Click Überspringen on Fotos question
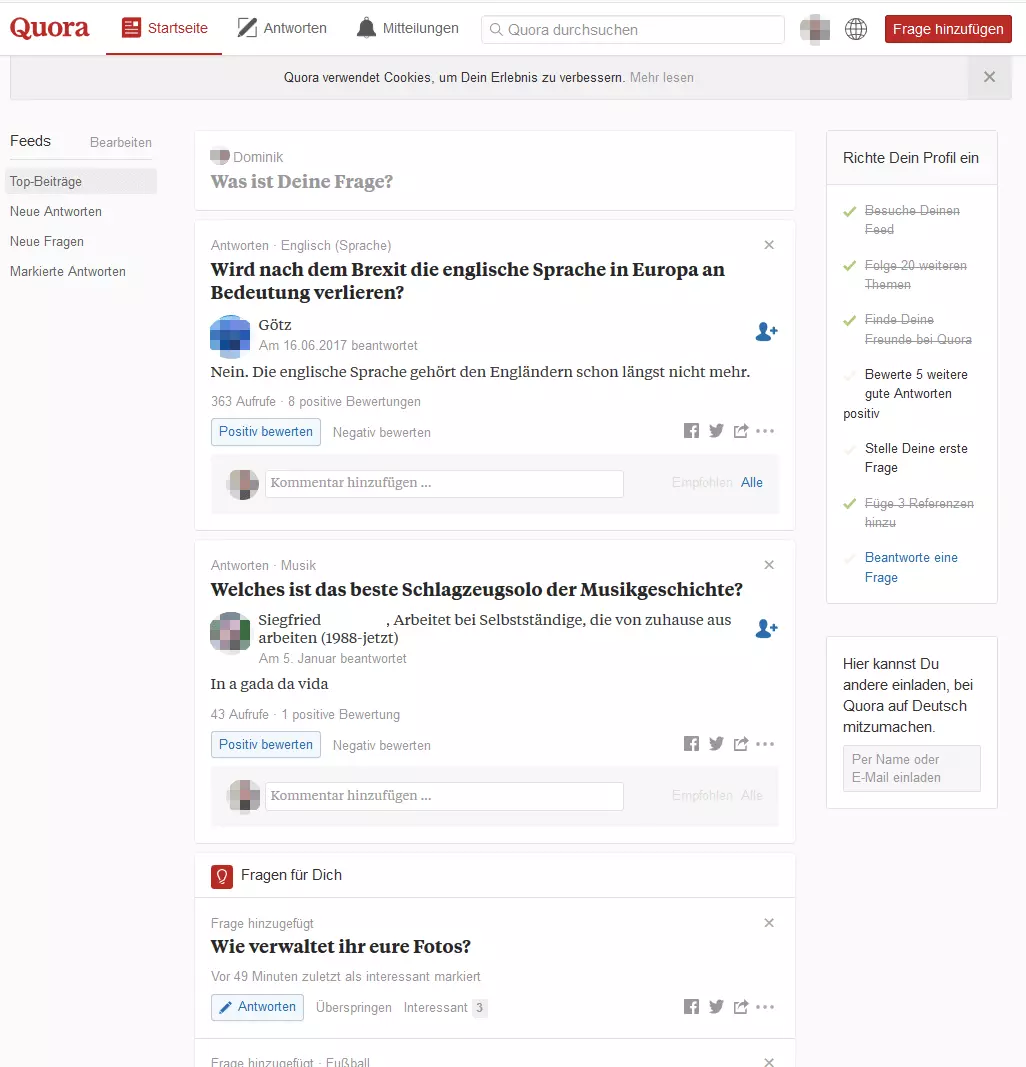This screenshot has width=1026, height=1067. [354, 1008]
